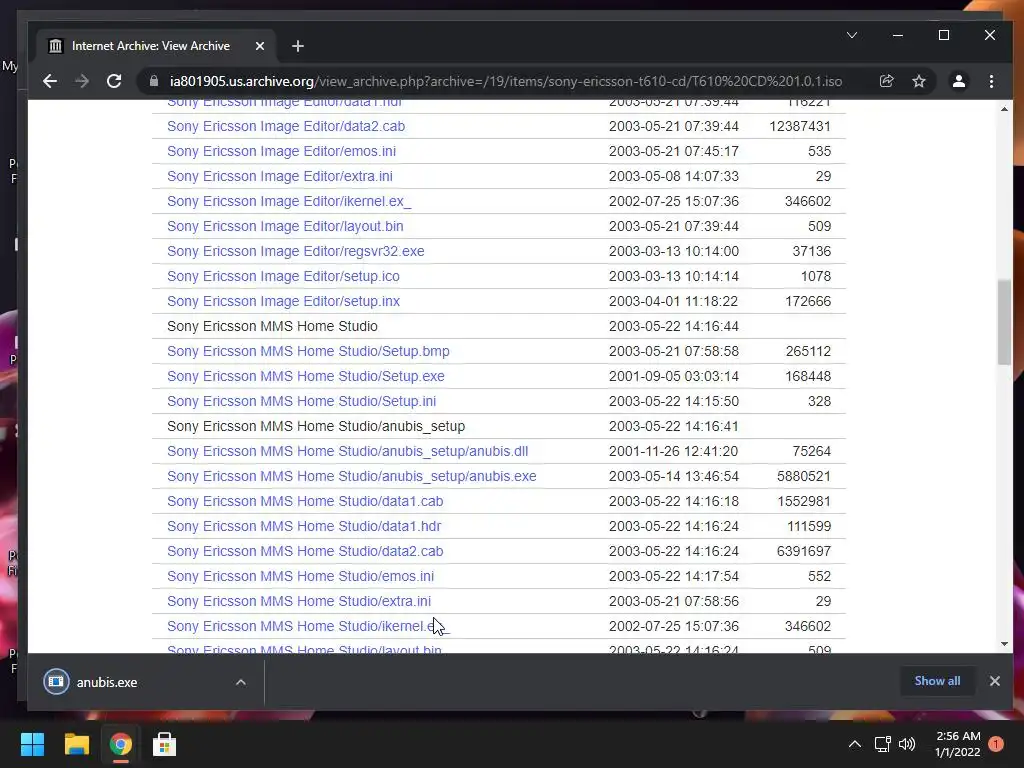Bookmark this page with the star icon
The image size is (1024, 768).
(919, 81)
